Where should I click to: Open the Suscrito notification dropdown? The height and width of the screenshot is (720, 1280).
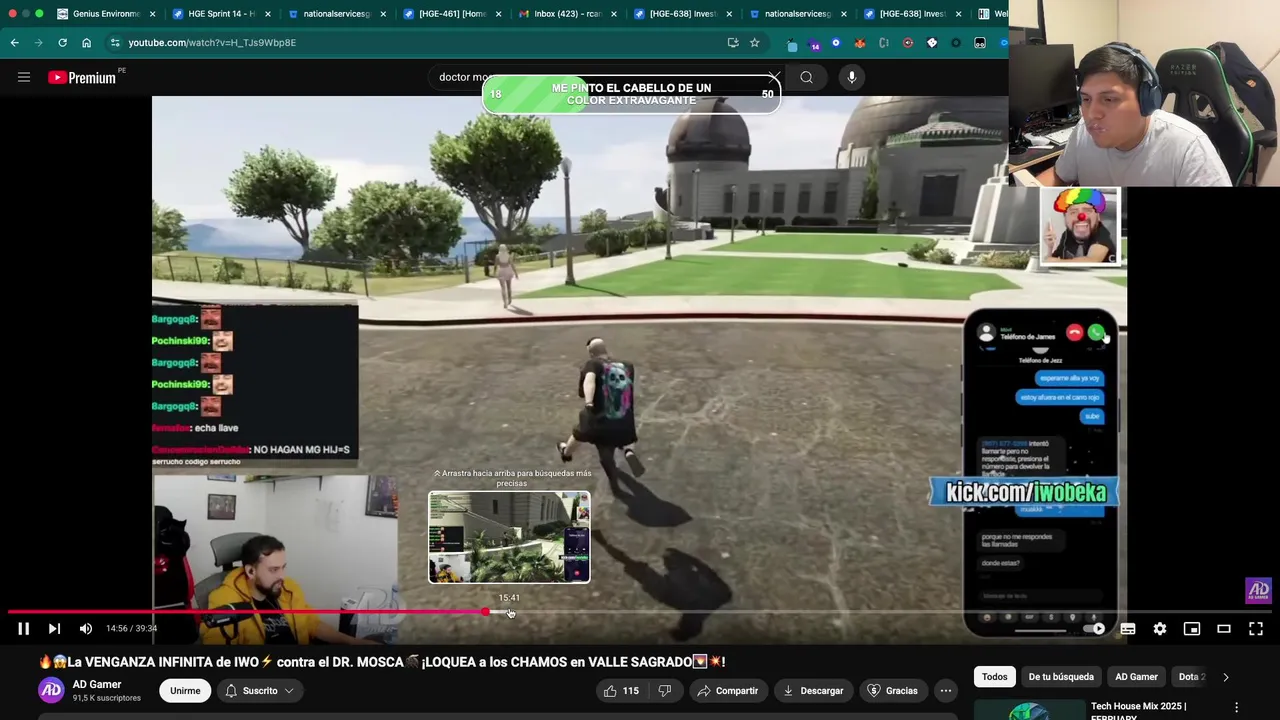click(260, 690)
